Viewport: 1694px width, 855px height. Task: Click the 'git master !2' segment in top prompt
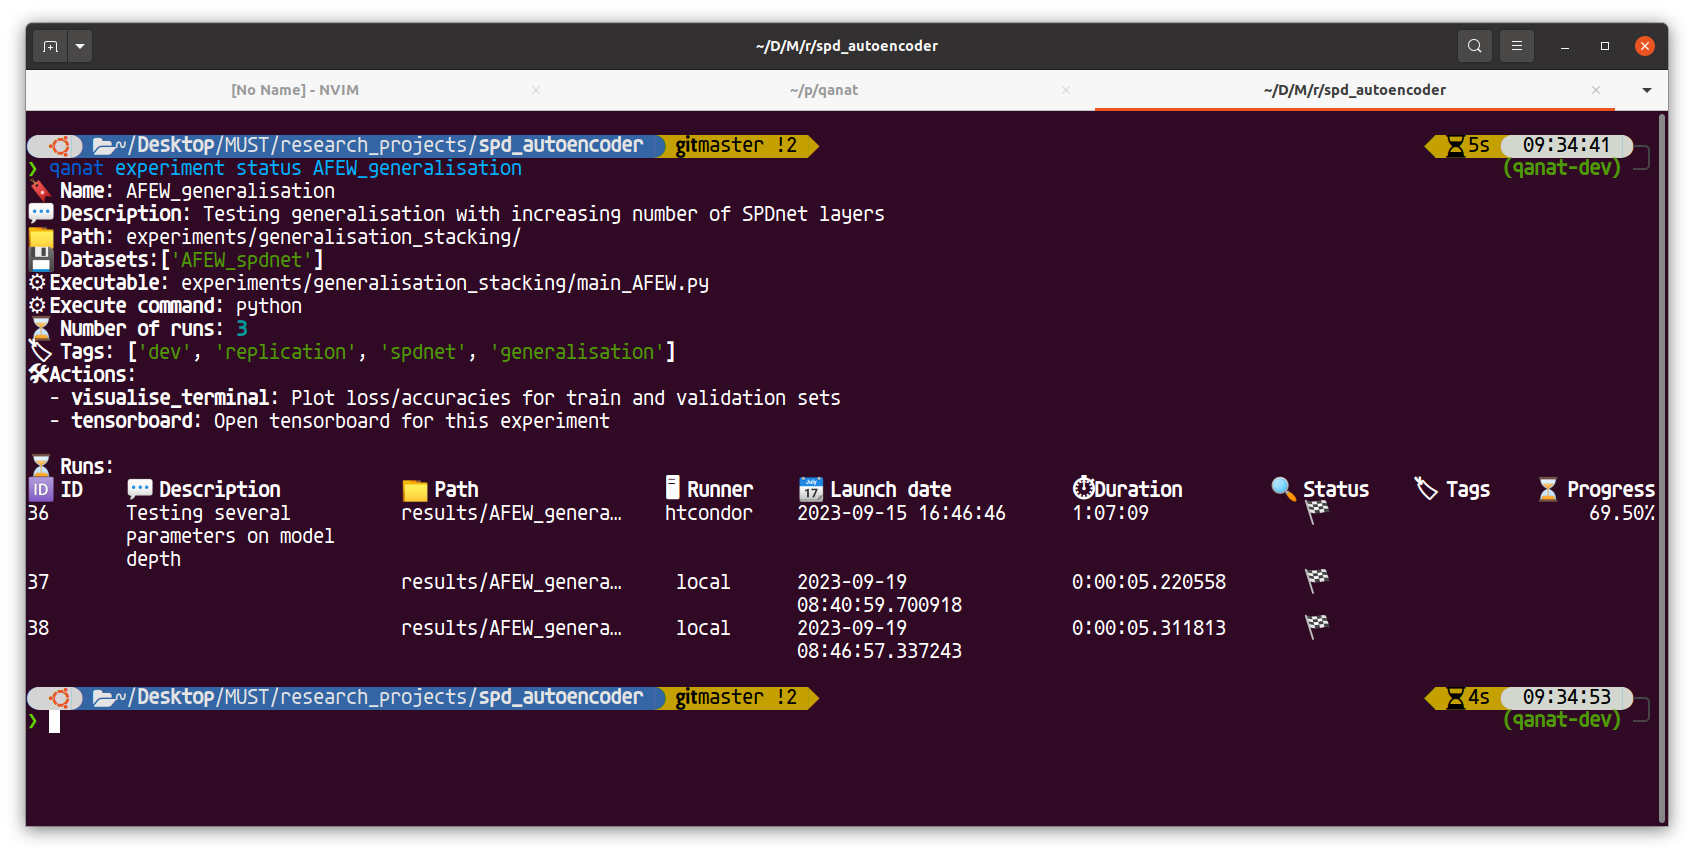[x=737, y=146]
